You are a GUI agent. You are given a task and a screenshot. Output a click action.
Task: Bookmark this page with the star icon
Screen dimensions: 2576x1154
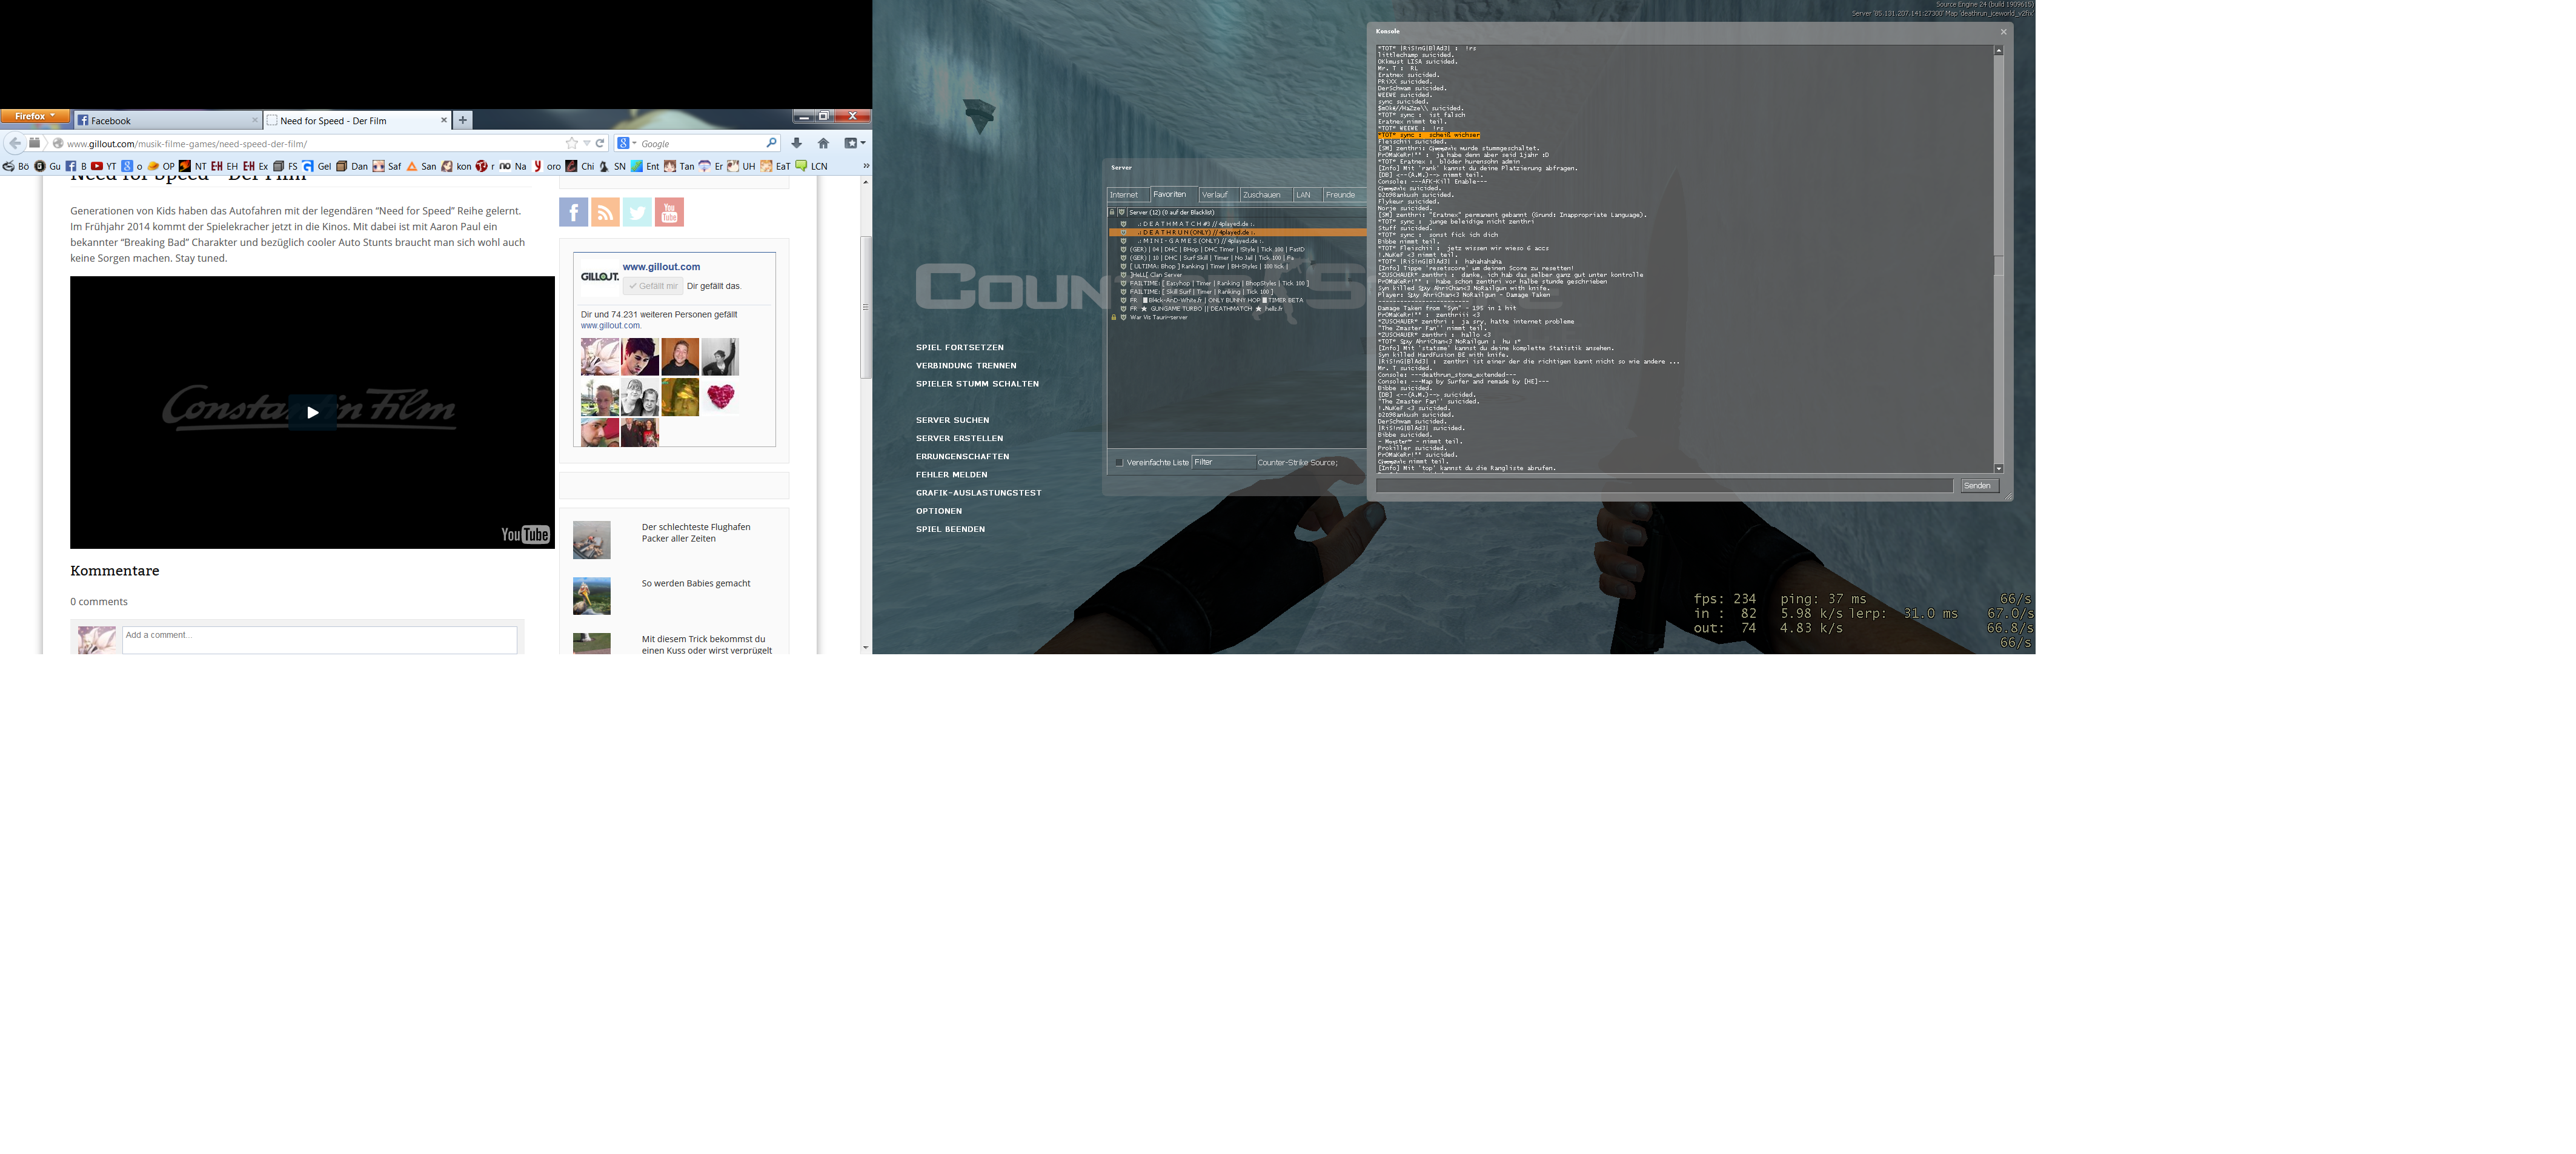[572, 143]
